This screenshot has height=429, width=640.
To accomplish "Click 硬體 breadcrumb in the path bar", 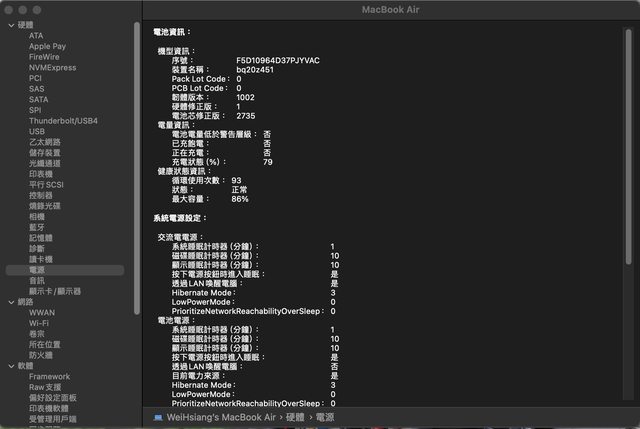I will tap(291, 415).
